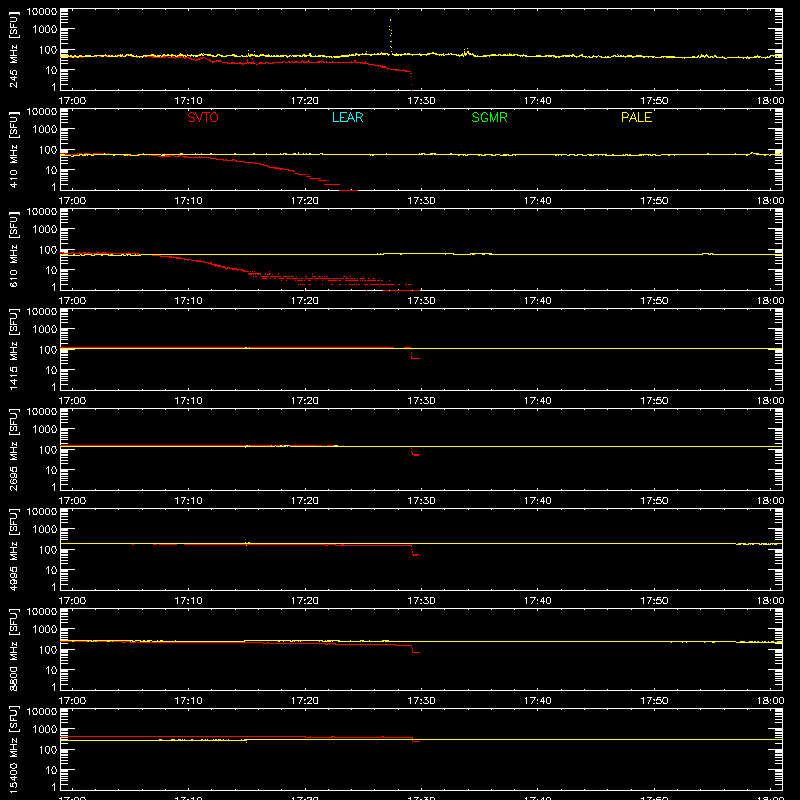Click the 18:00 tick label under 4995 MHz panel
Screen dimensions: 800x800
(770, 601)
